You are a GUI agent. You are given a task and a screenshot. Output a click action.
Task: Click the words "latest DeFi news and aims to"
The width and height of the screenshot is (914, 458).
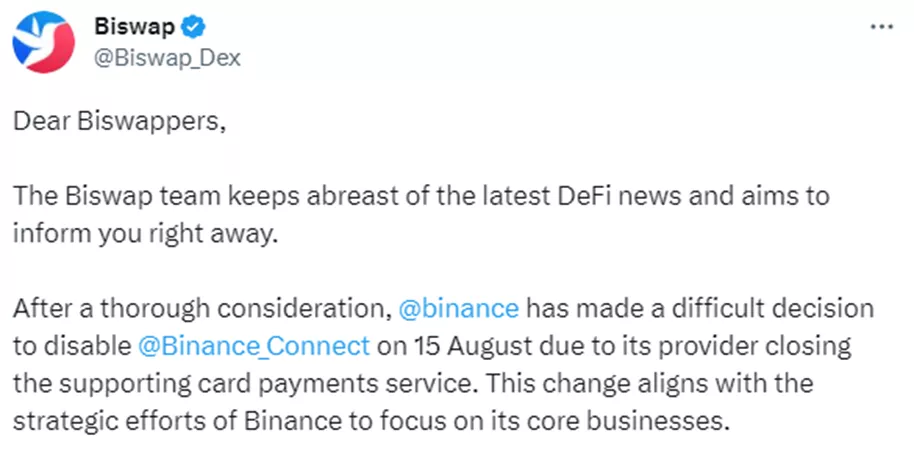pyautogui.click(x=683, y=196)
